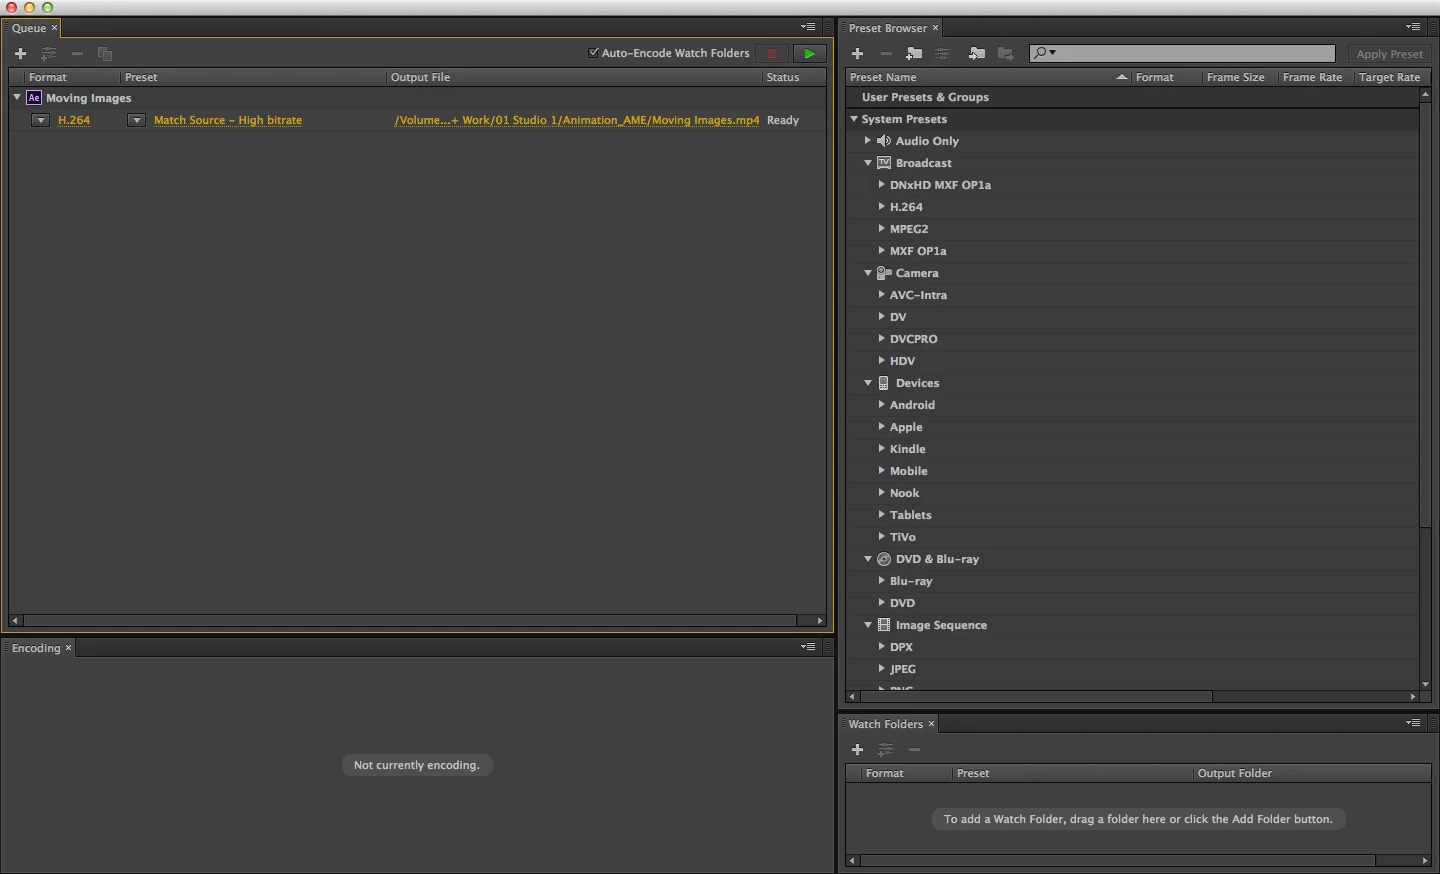Click the TV icon for Broadcast
This screenshot has width=1440, height=874.
(884, 163)
